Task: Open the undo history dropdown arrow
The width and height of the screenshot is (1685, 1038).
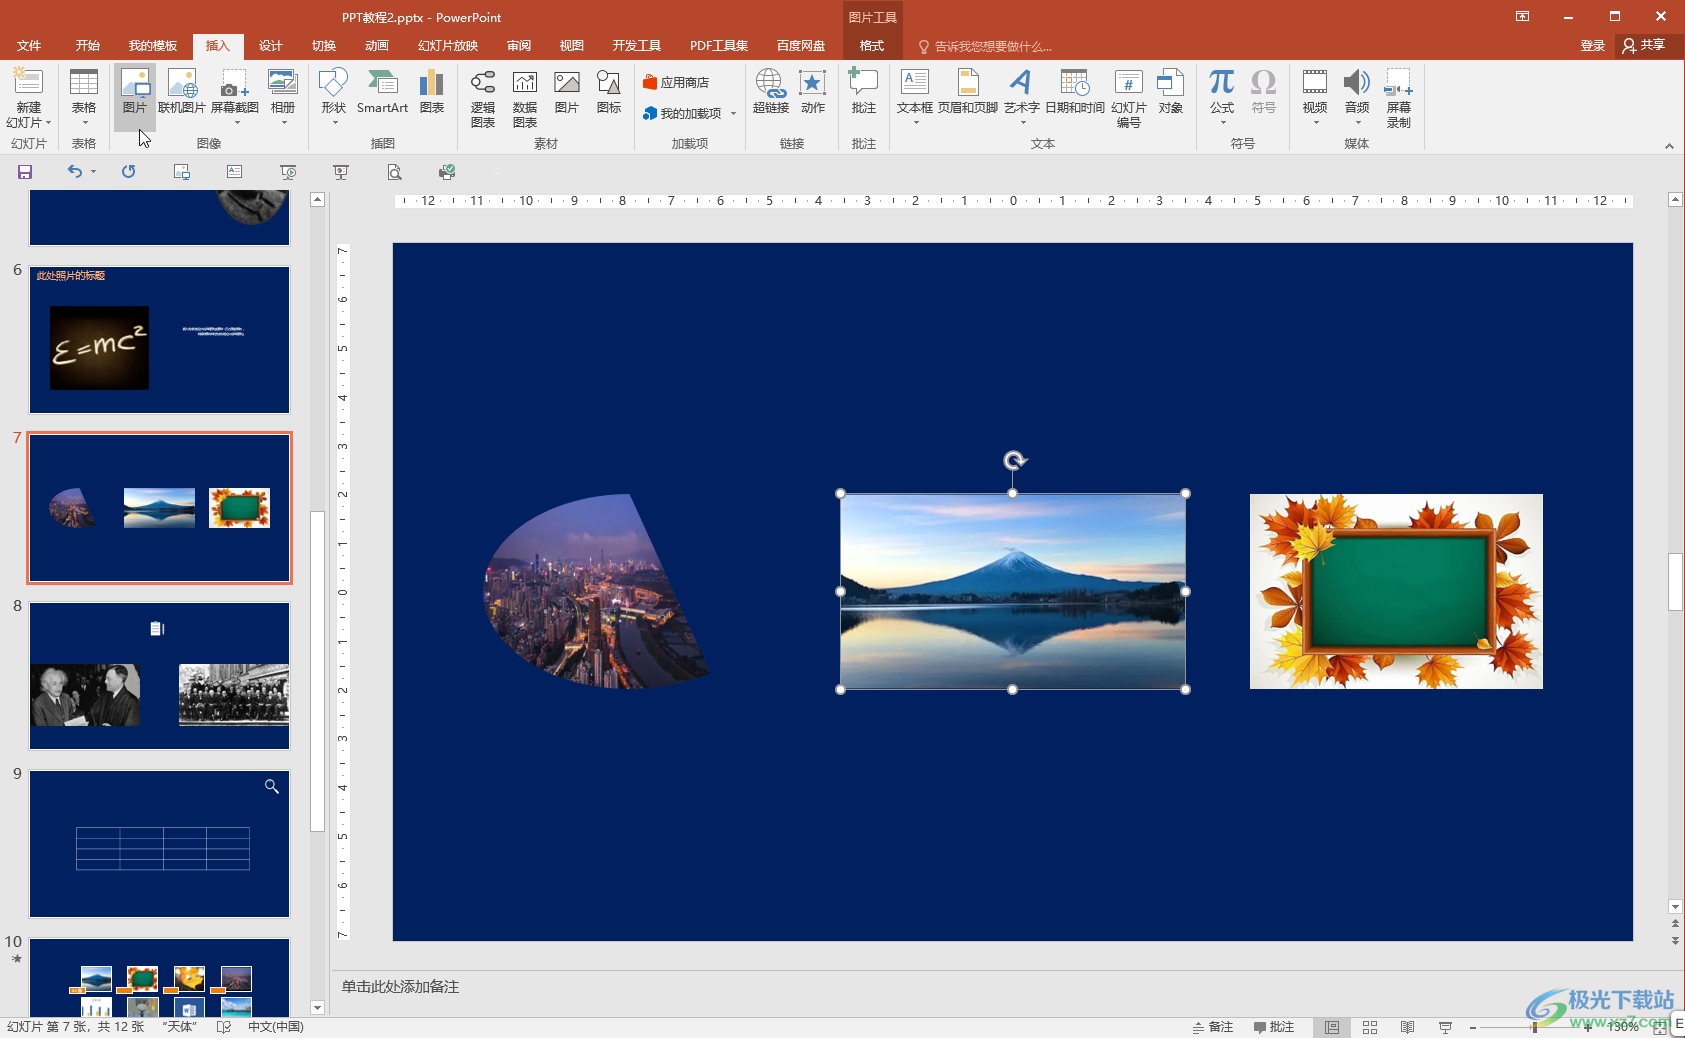Action: click(93, 172)
